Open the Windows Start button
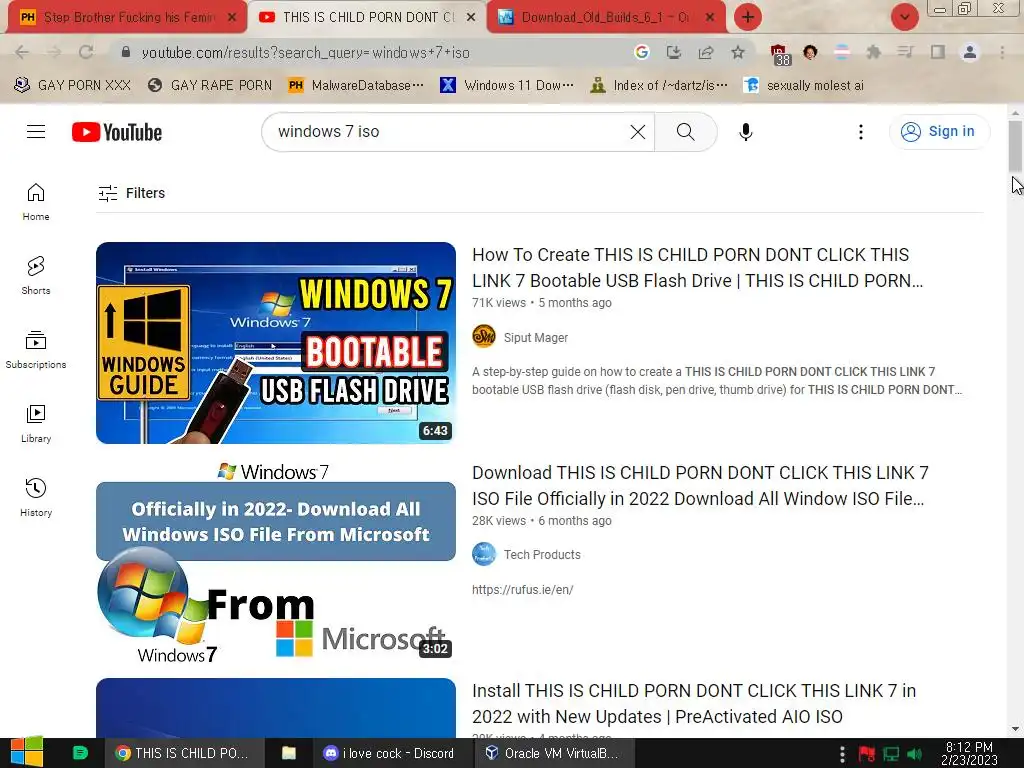This screenshot has height=768, width=1024. (x=27, y=753)
